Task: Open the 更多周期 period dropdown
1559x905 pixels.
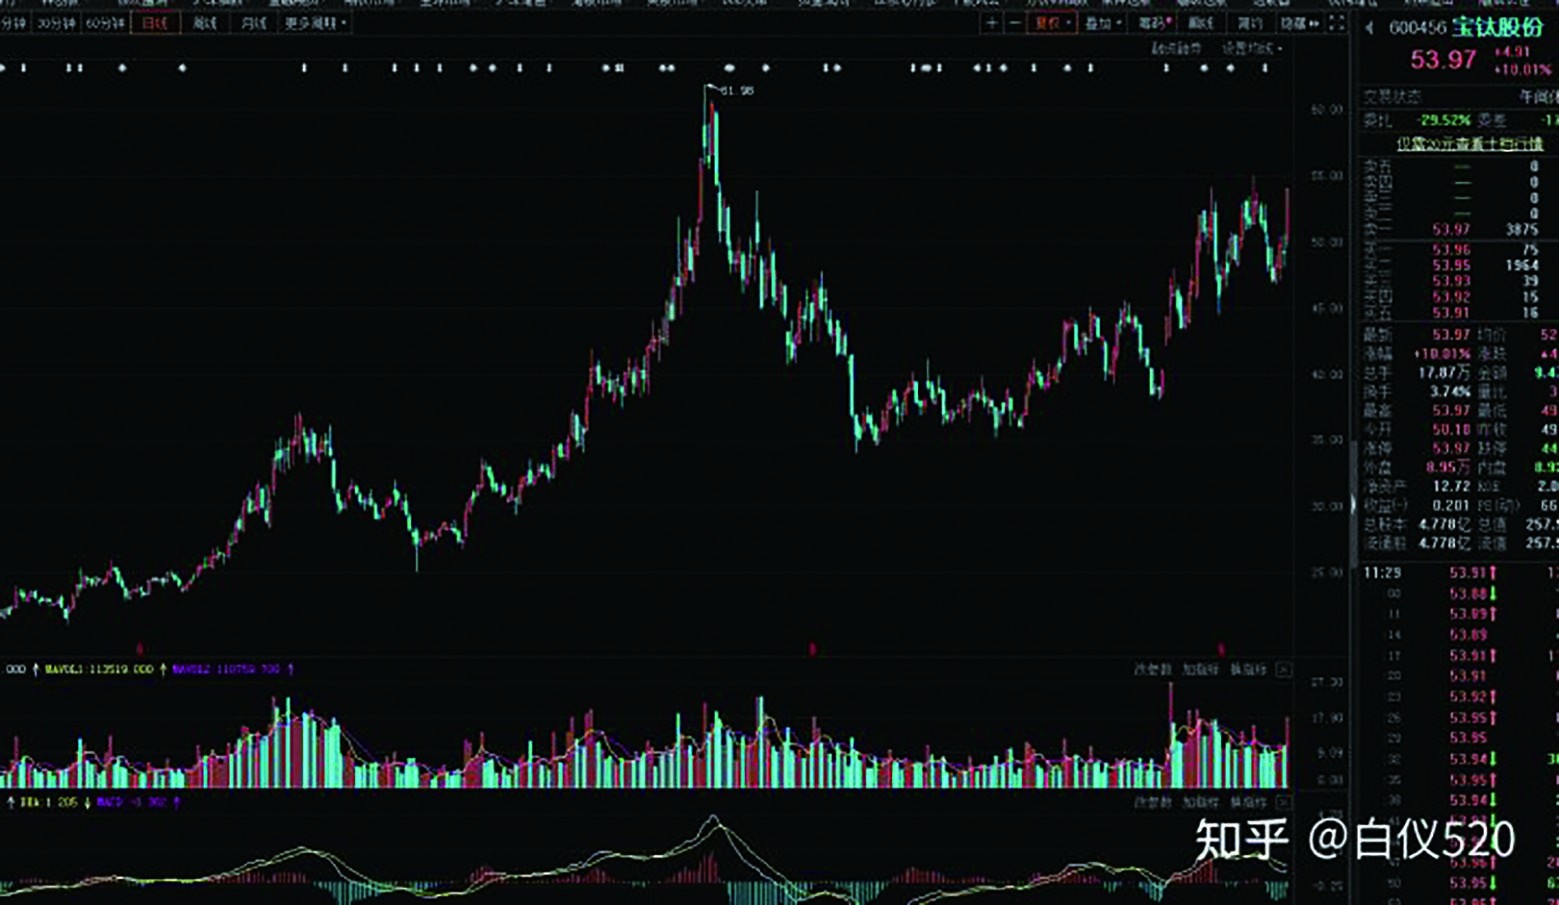Action: point(315,23)
